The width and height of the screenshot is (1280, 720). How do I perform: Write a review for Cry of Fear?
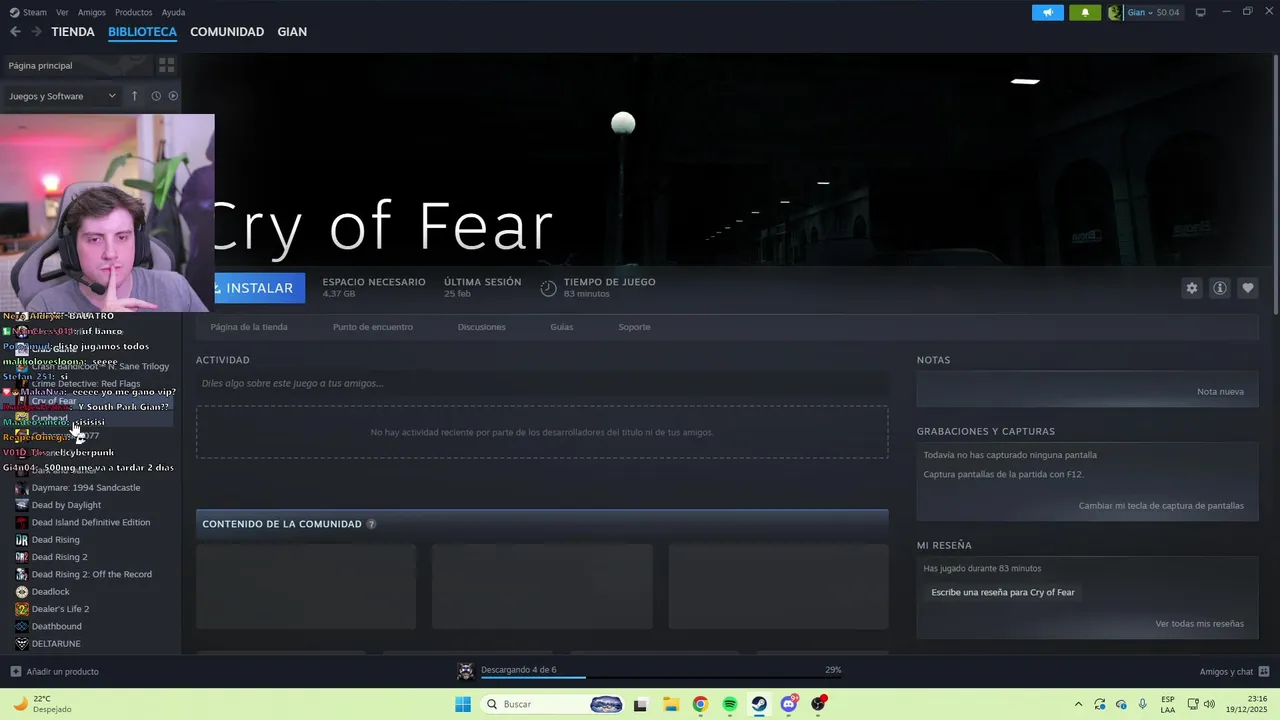point(1003,592)
